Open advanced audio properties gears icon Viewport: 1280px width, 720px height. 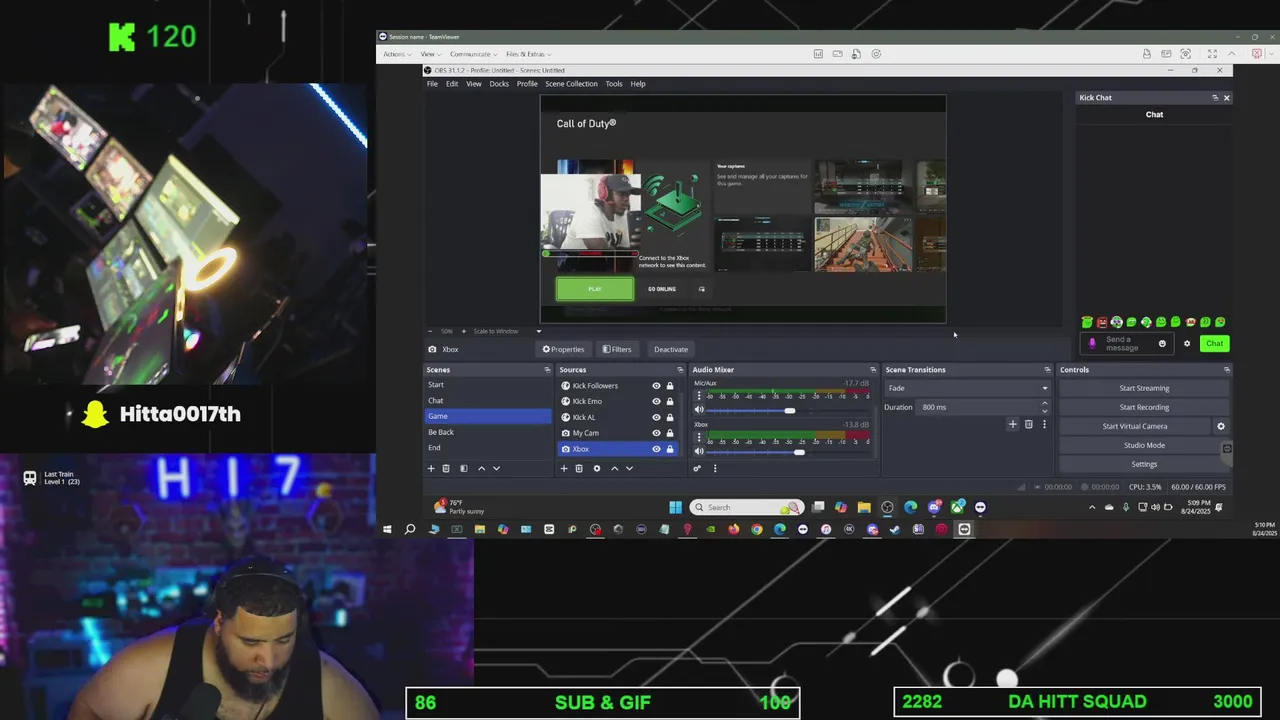697,468
